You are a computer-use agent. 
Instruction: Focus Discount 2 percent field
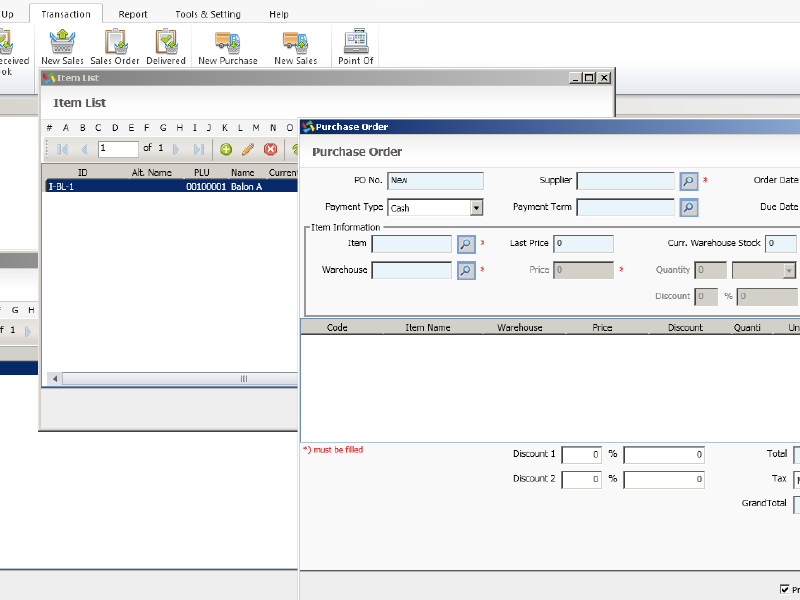pos(581,480)
